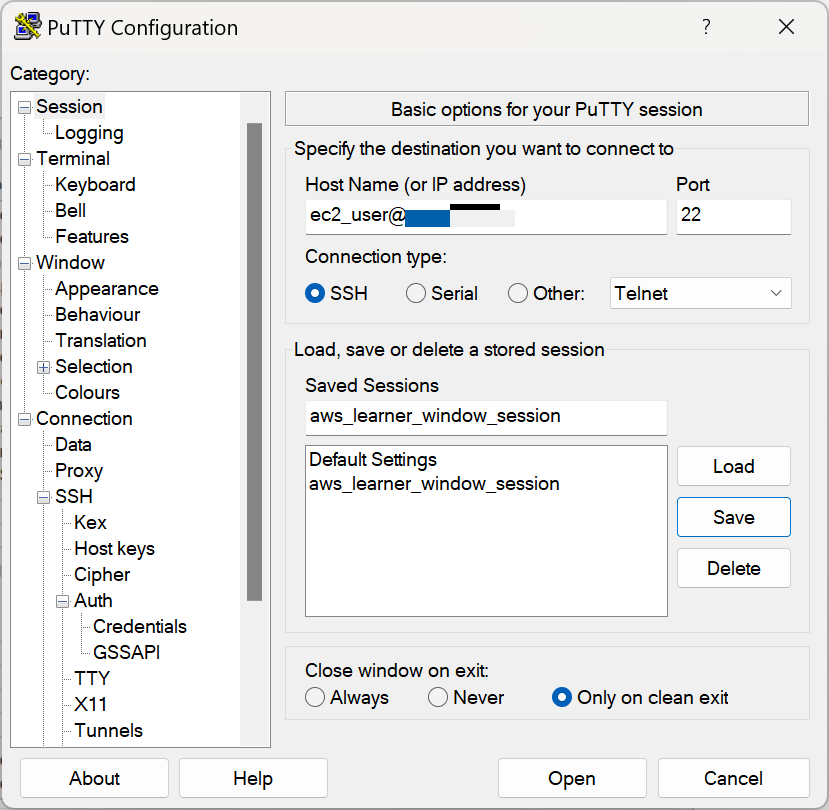Click the Saved Sessions name field
The height and width of the screenshot is (810, 829).
coord(486,418)
